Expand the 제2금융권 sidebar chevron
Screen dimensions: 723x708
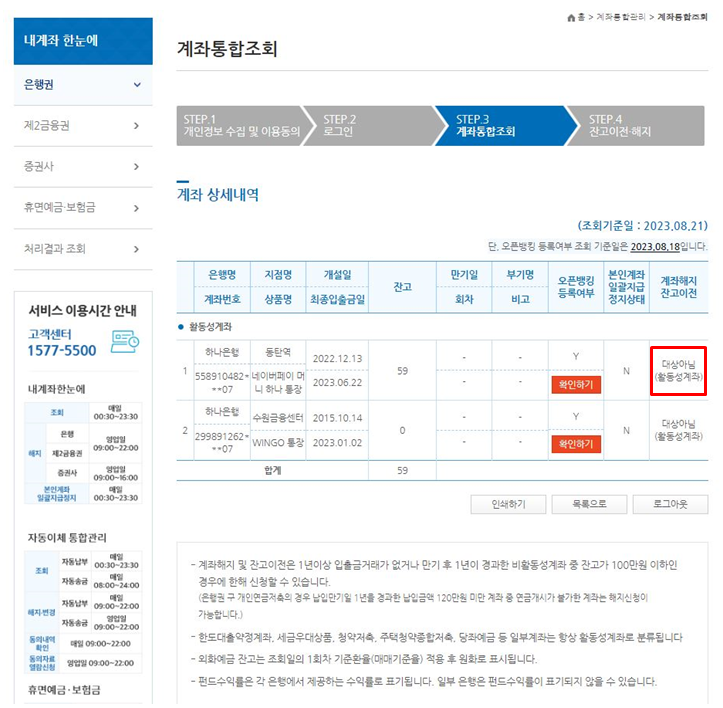tap(136, 126)
